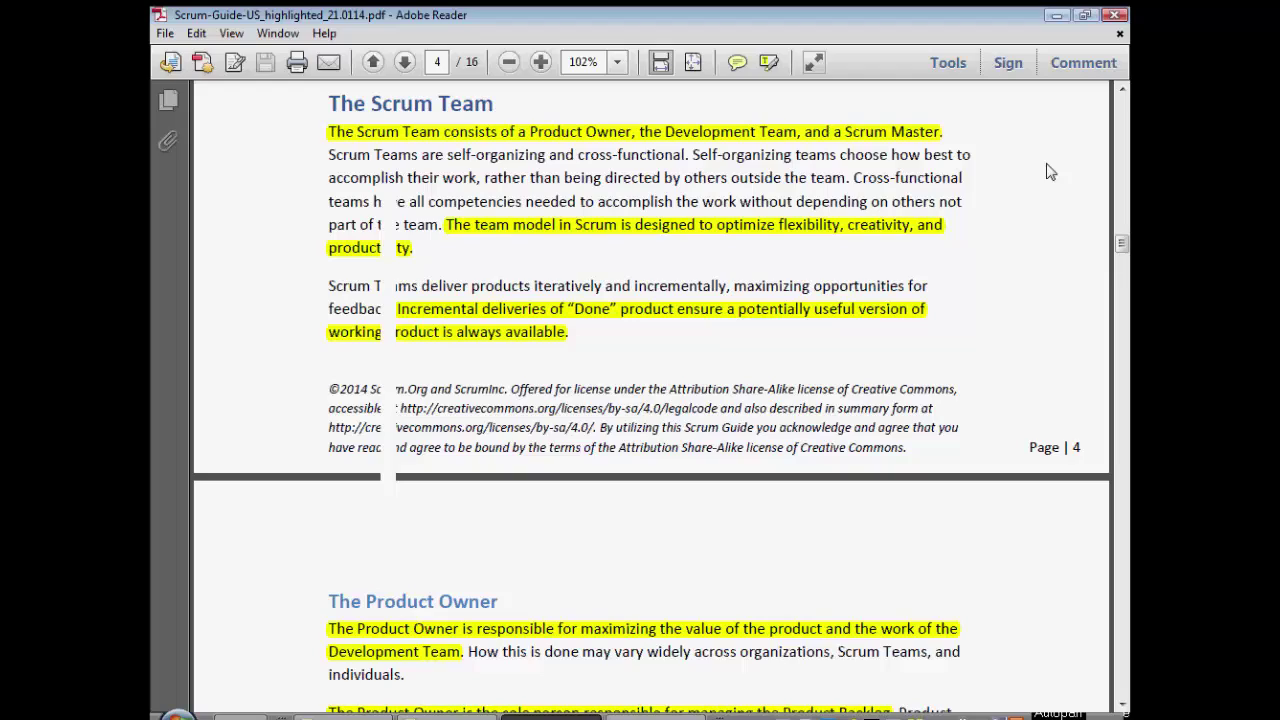Click the "©2014" copyright line

[643, 389]
